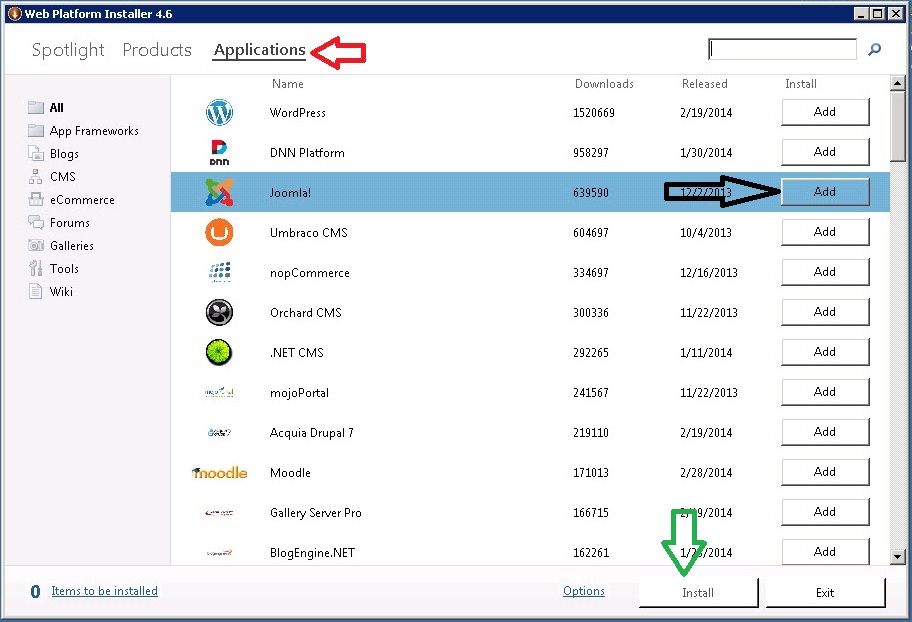Select the All category label
This screenshot has height=622, width=912.
pos(56,108)
